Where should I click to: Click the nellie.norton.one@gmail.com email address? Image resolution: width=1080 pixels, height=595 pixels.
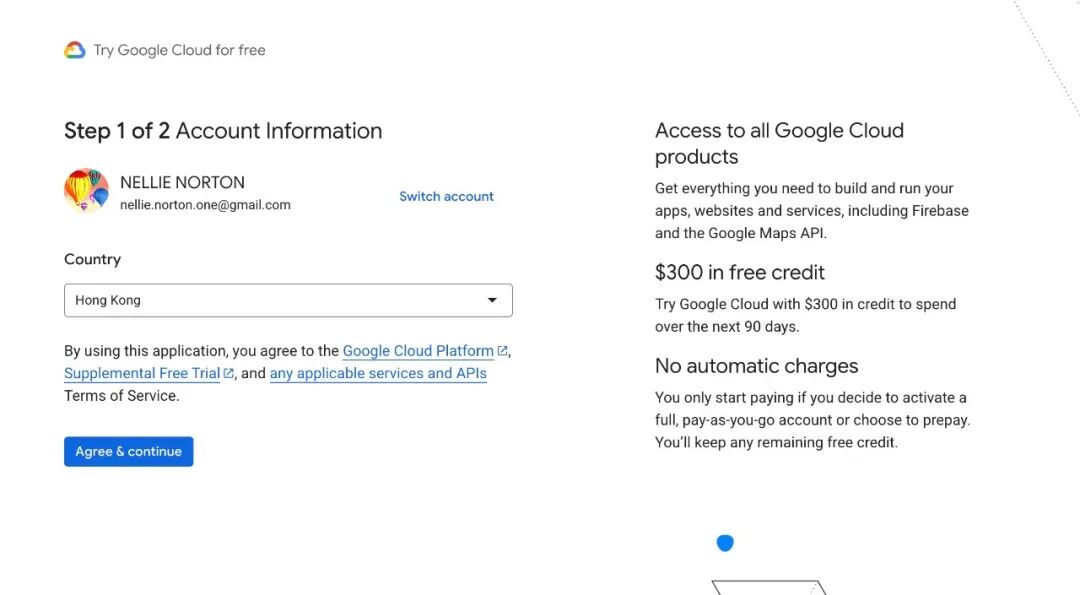pos(205,205)
